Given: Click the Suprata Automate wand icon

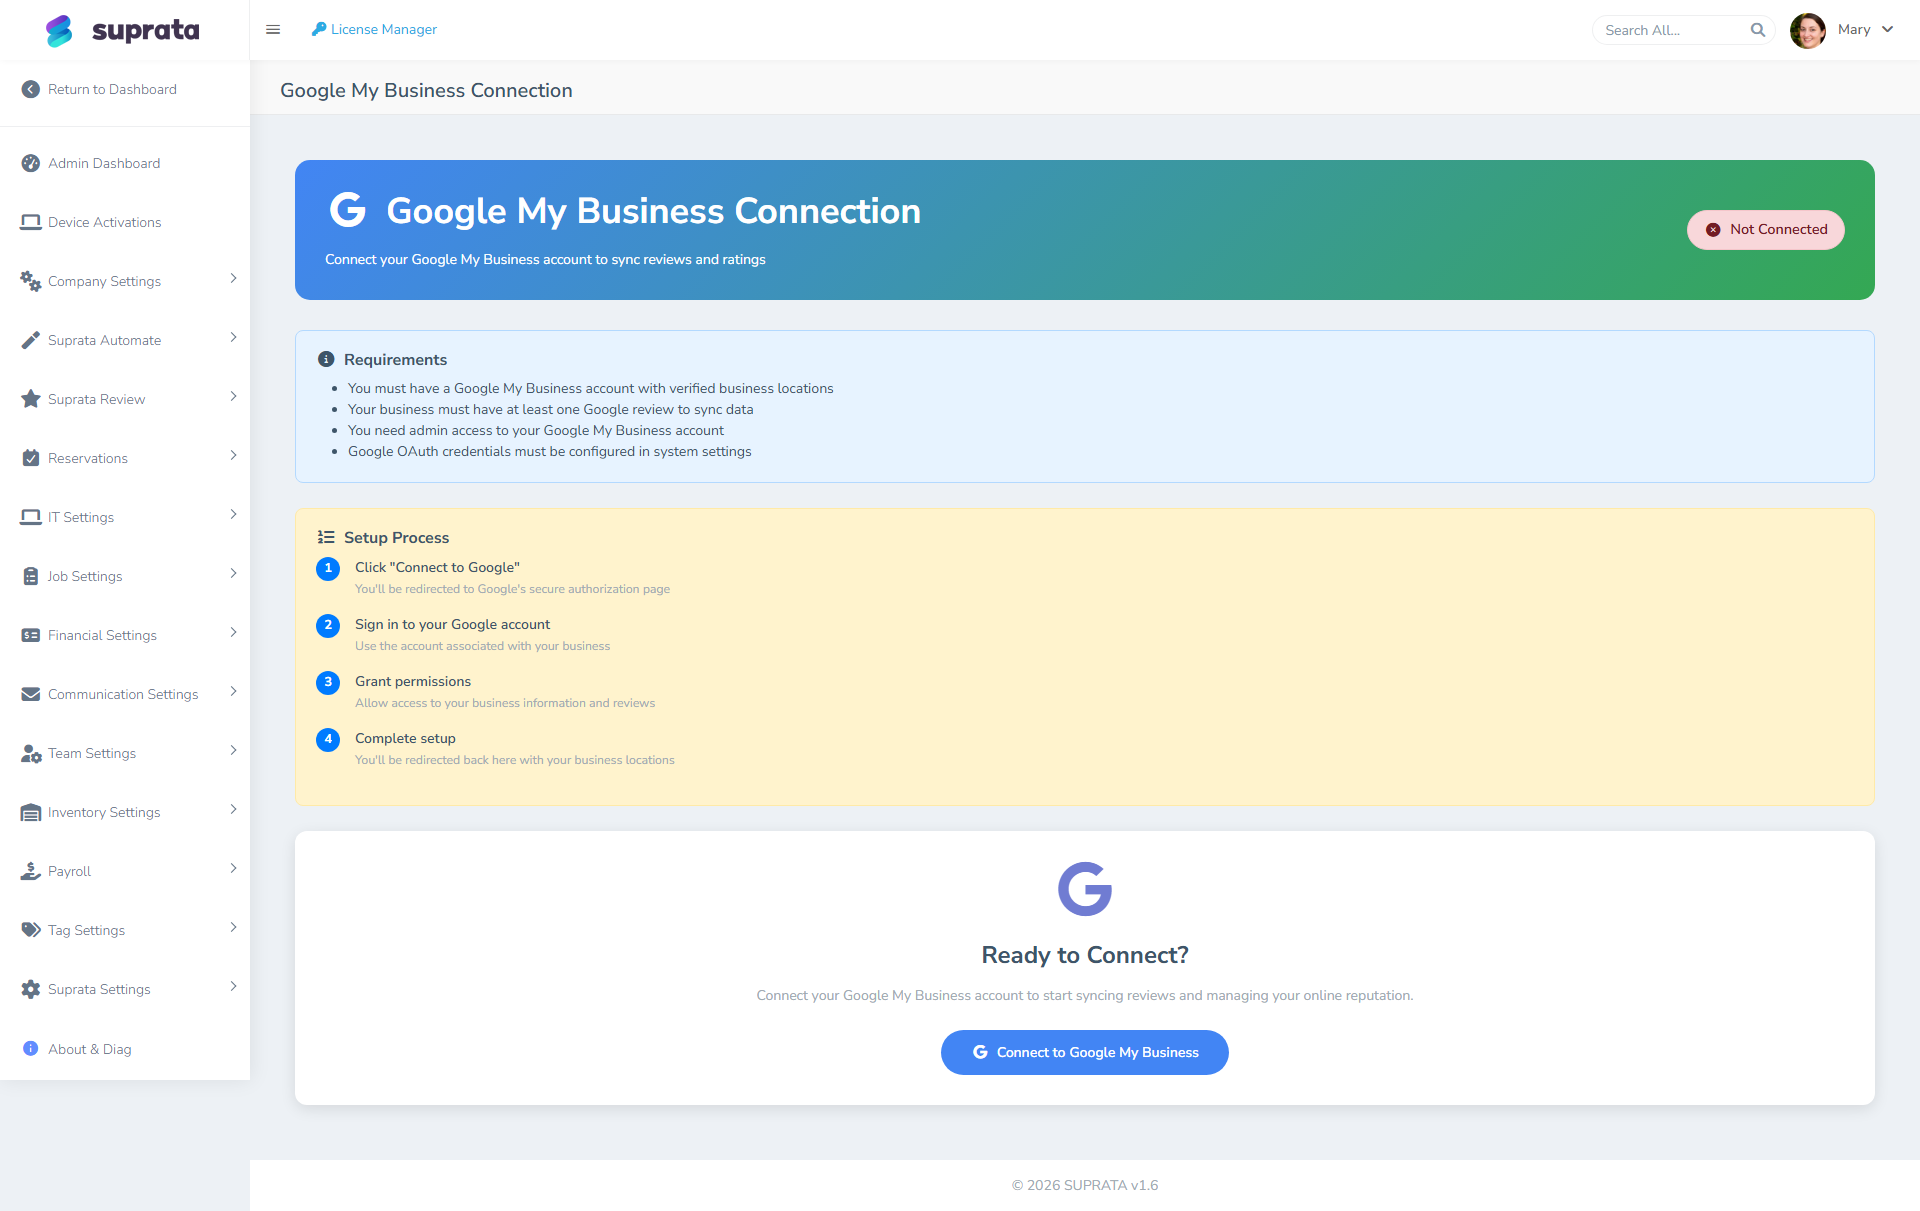Looking at the screenshot, I should tap(31, 340).
